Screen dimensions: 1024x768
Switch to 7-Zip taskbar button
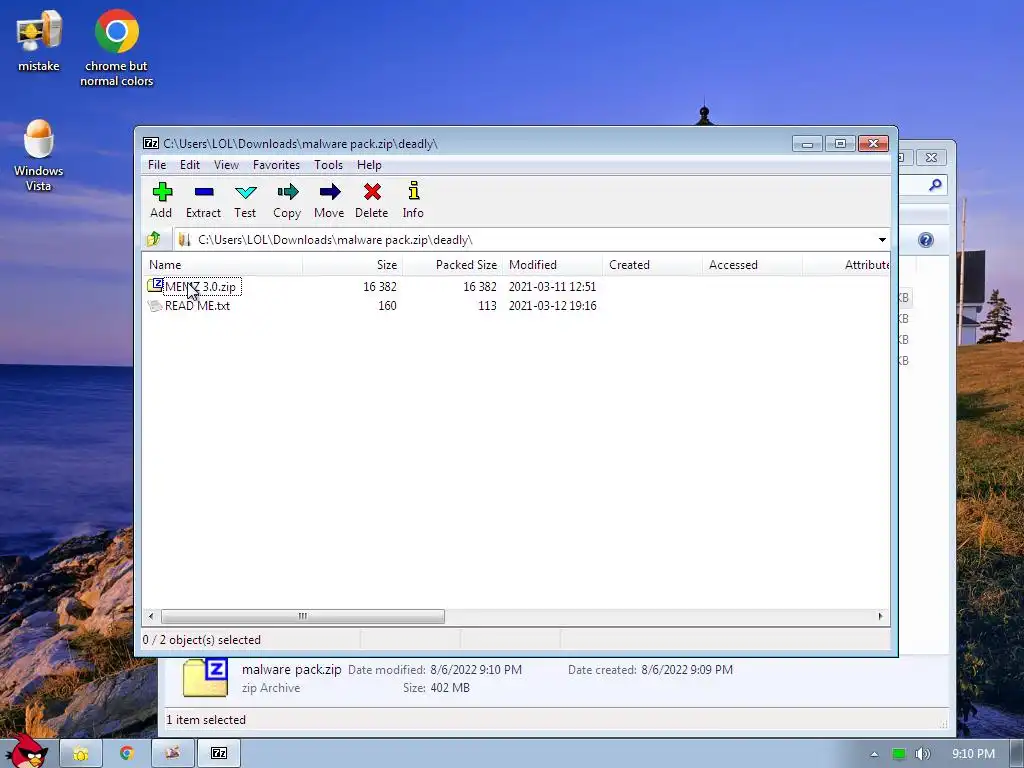219,754
